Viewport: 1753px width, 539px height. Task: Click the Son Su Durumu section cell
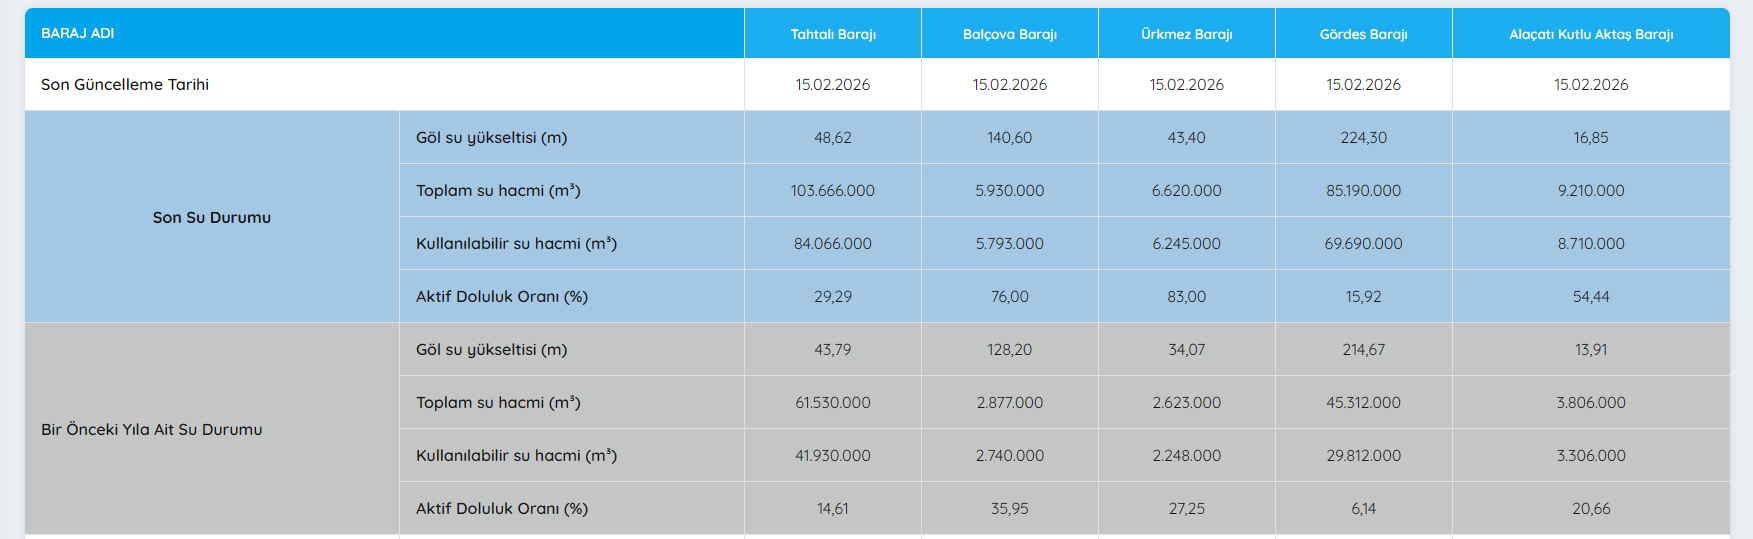212,217
